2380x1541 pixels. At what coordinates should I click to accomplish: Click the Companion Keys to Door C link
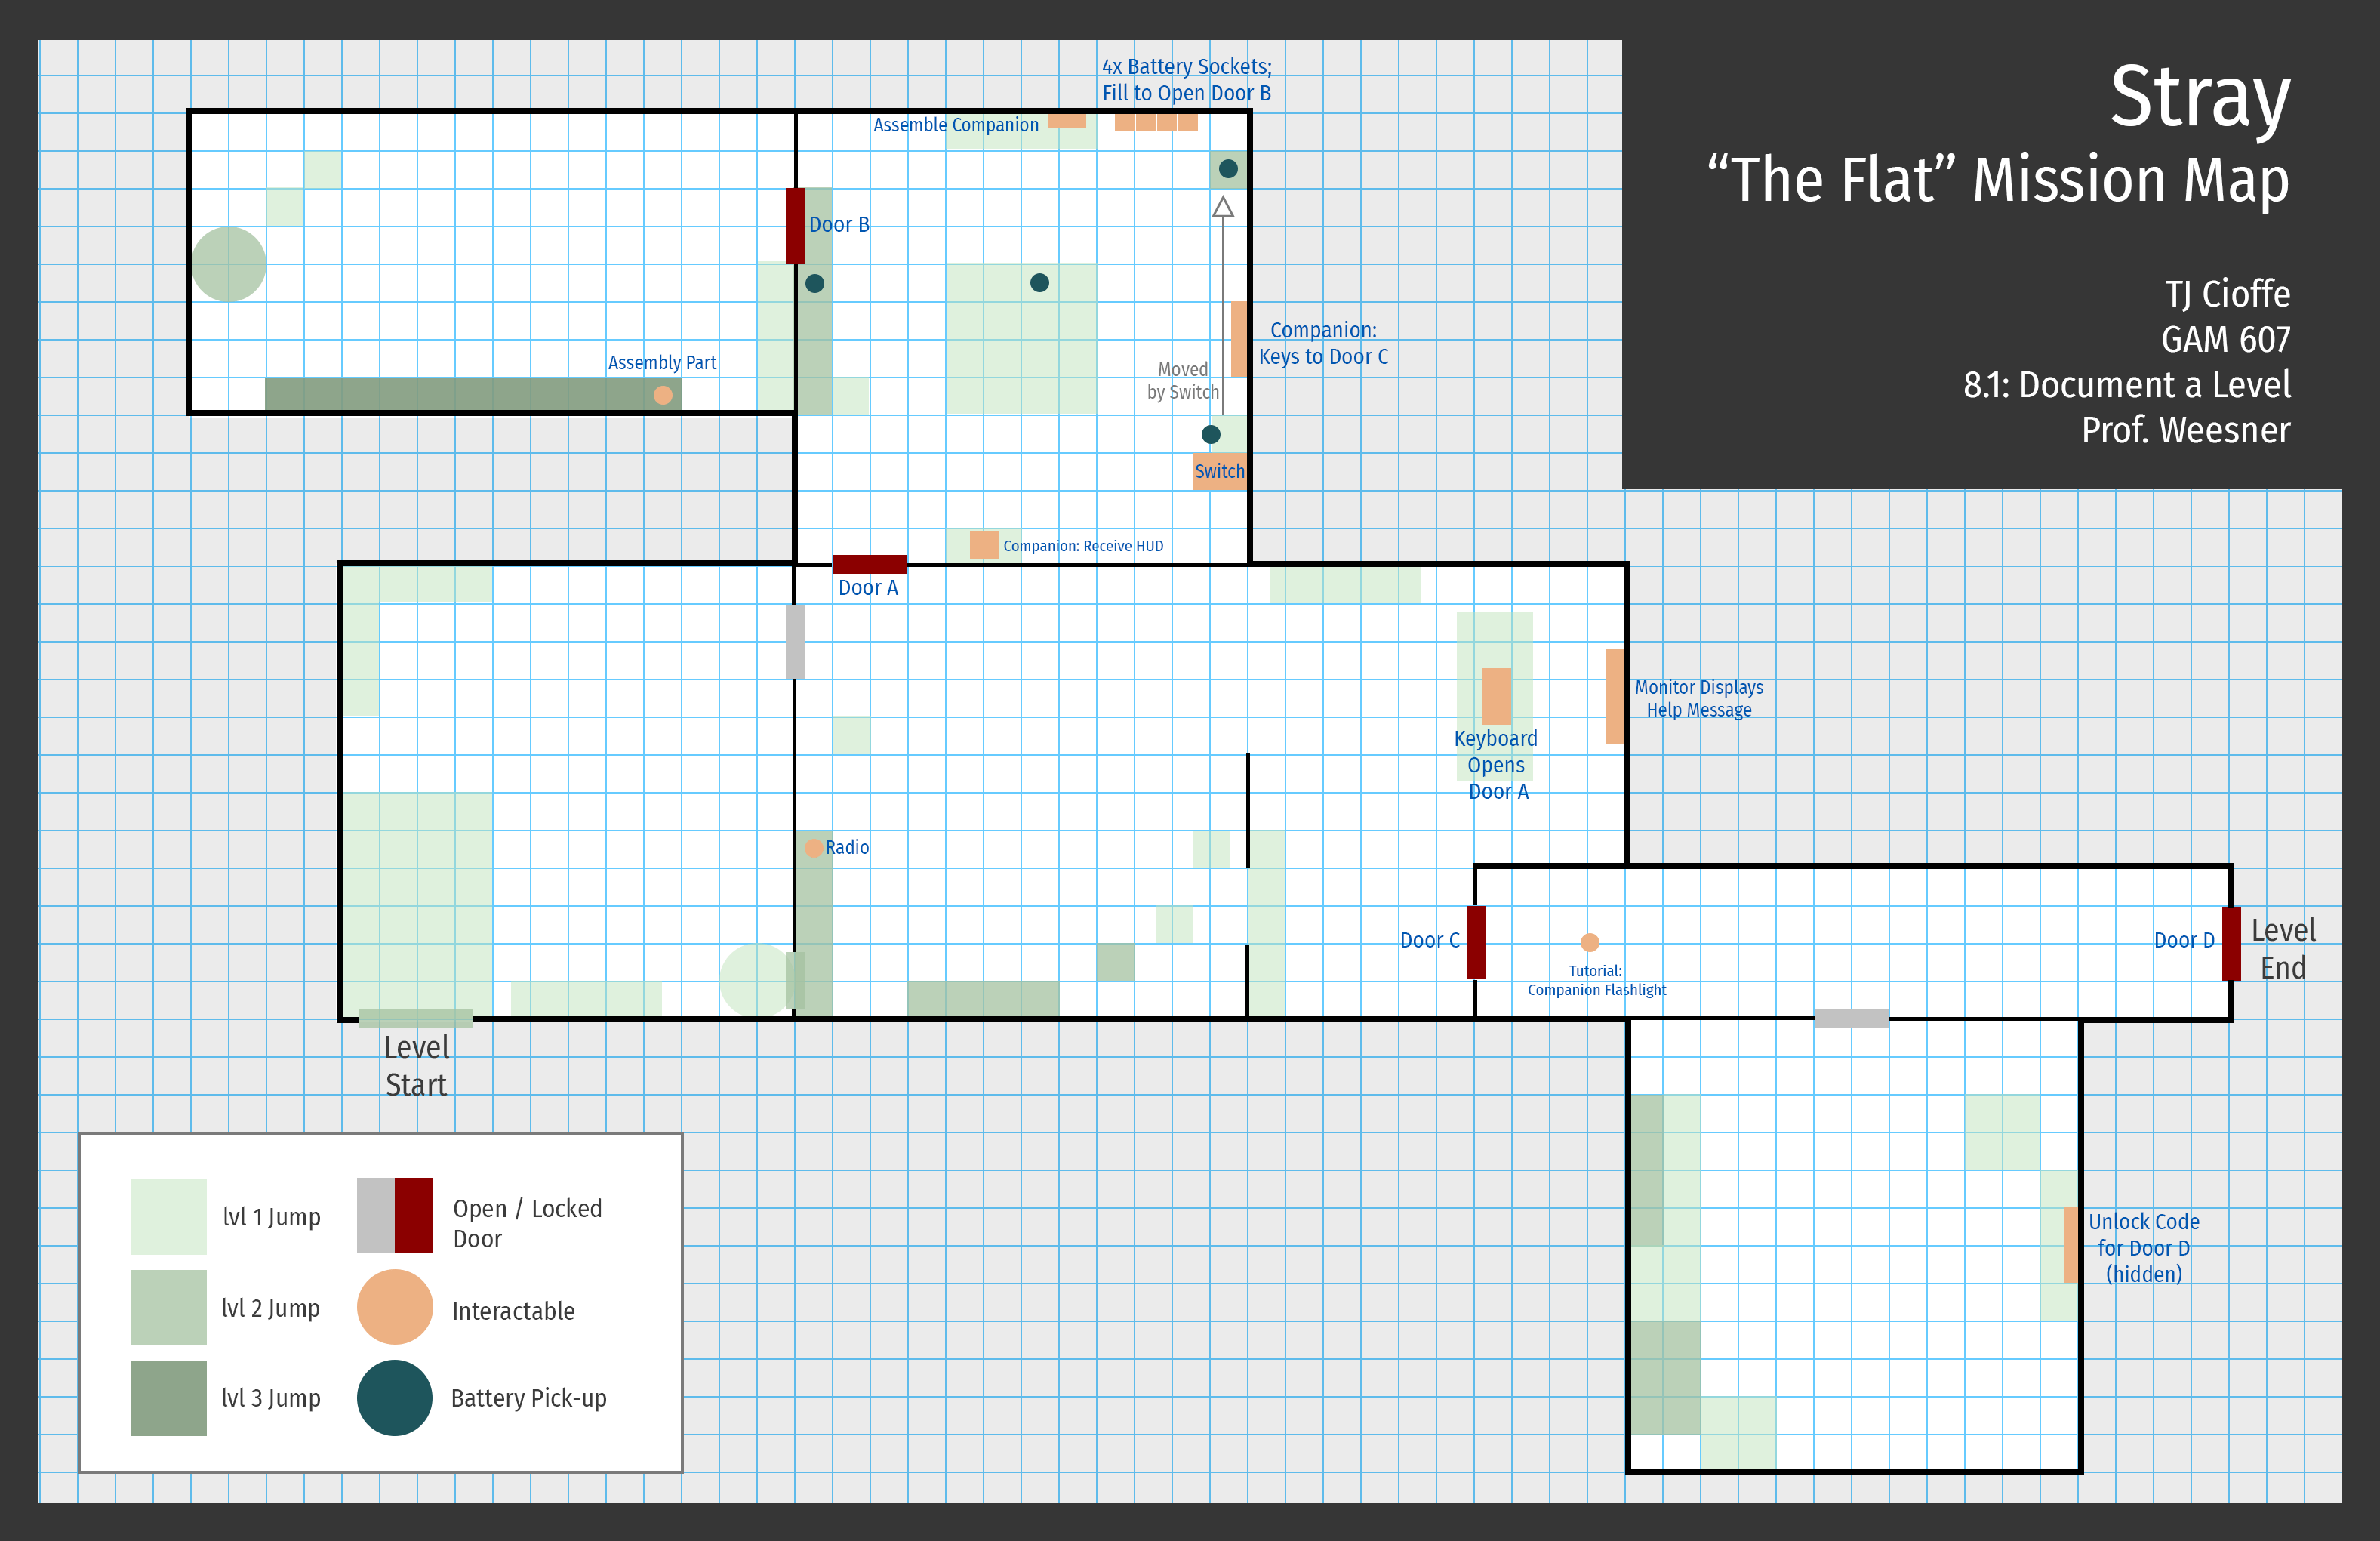point(1323,342)
